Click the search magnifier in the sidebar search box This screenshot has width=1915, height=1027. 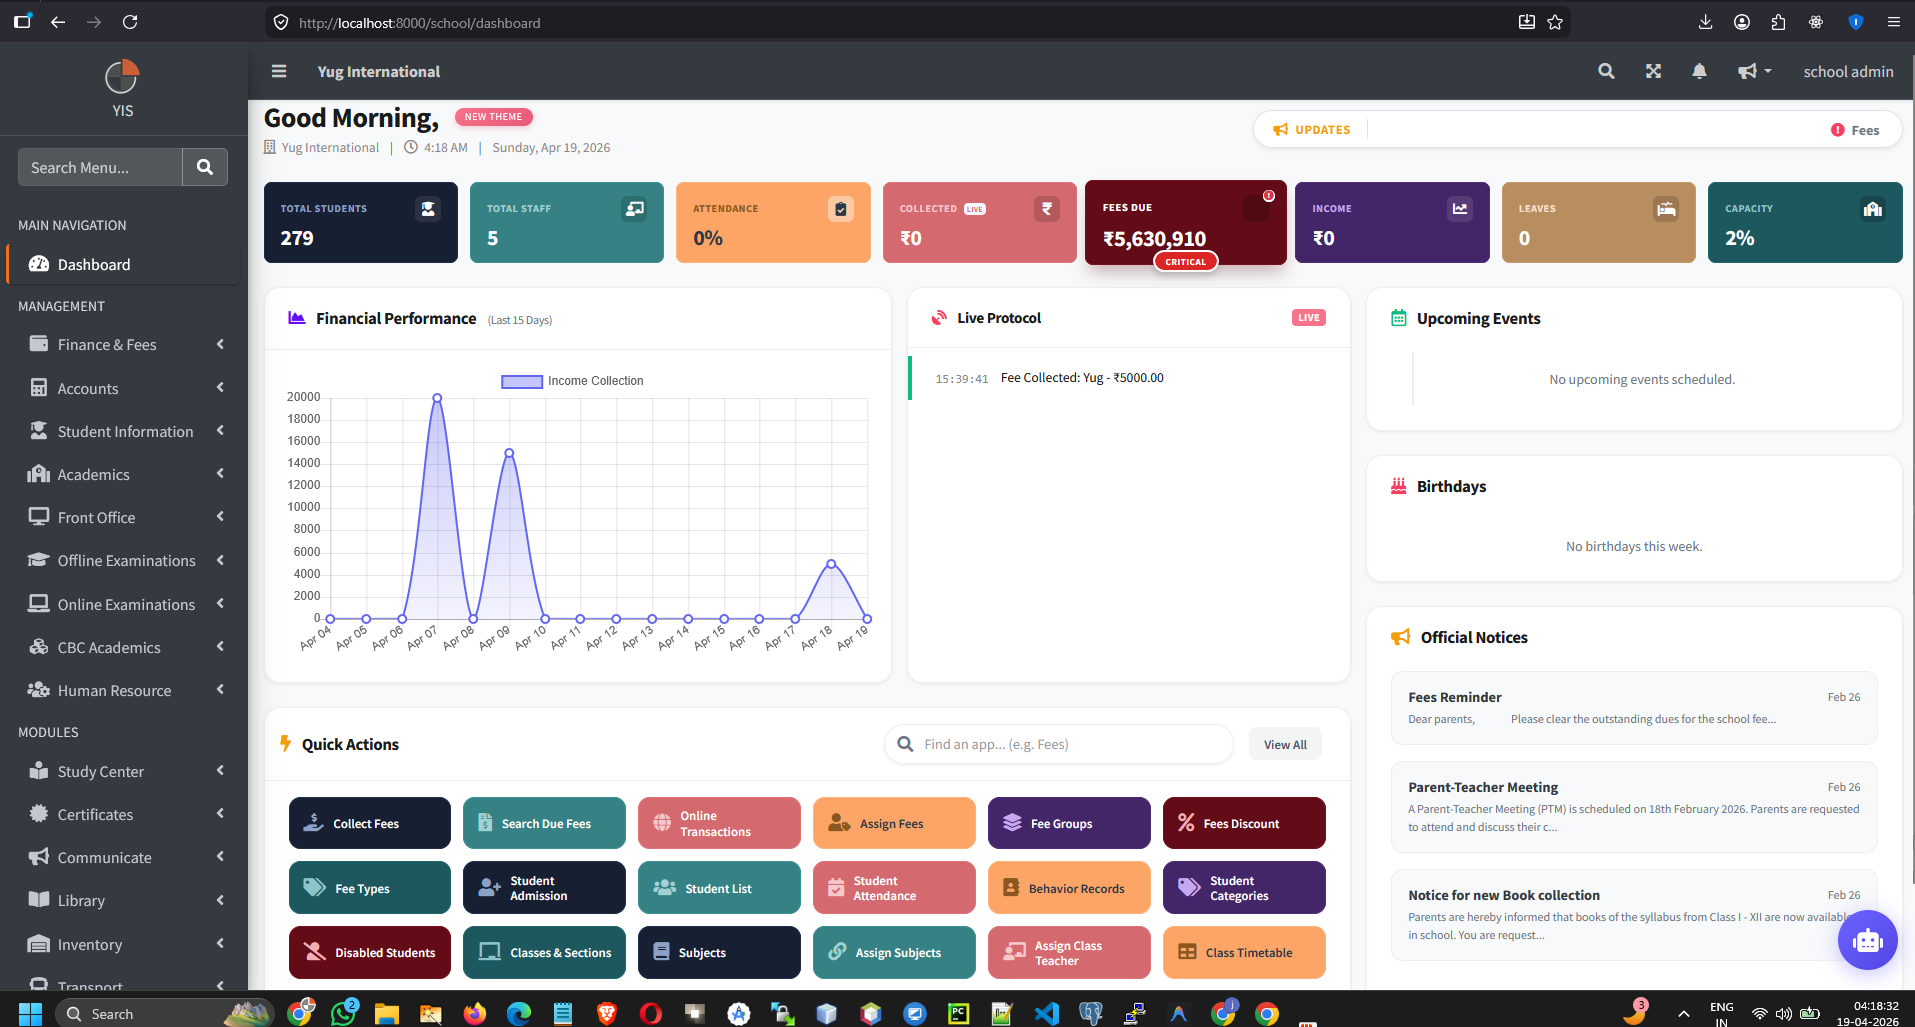(x=205, y=167)
